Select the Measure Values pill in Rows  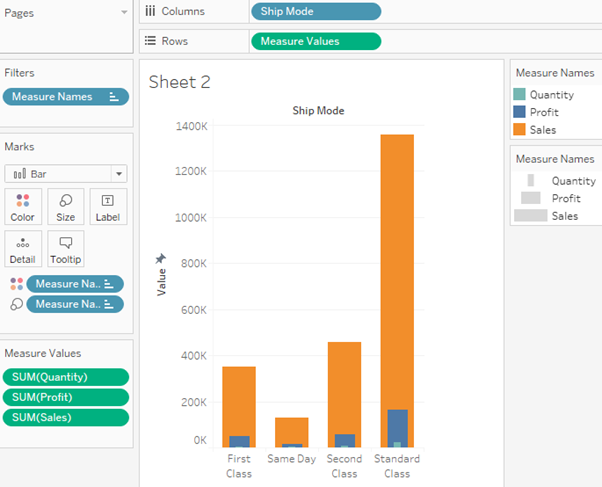tap(315, 41)
